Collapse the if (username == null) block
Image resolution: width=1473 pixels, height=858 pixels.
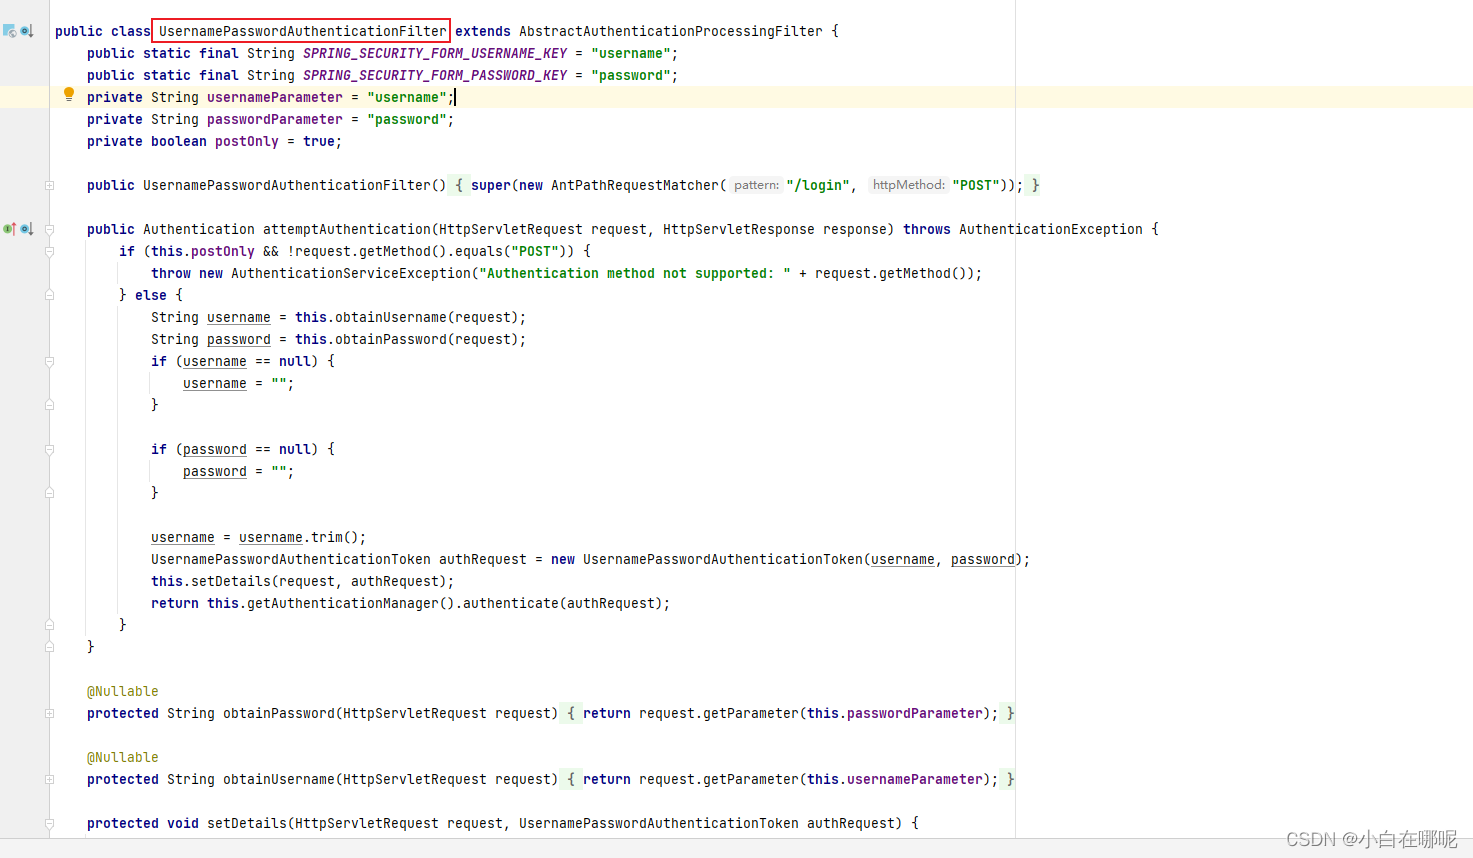pos(49,361)
